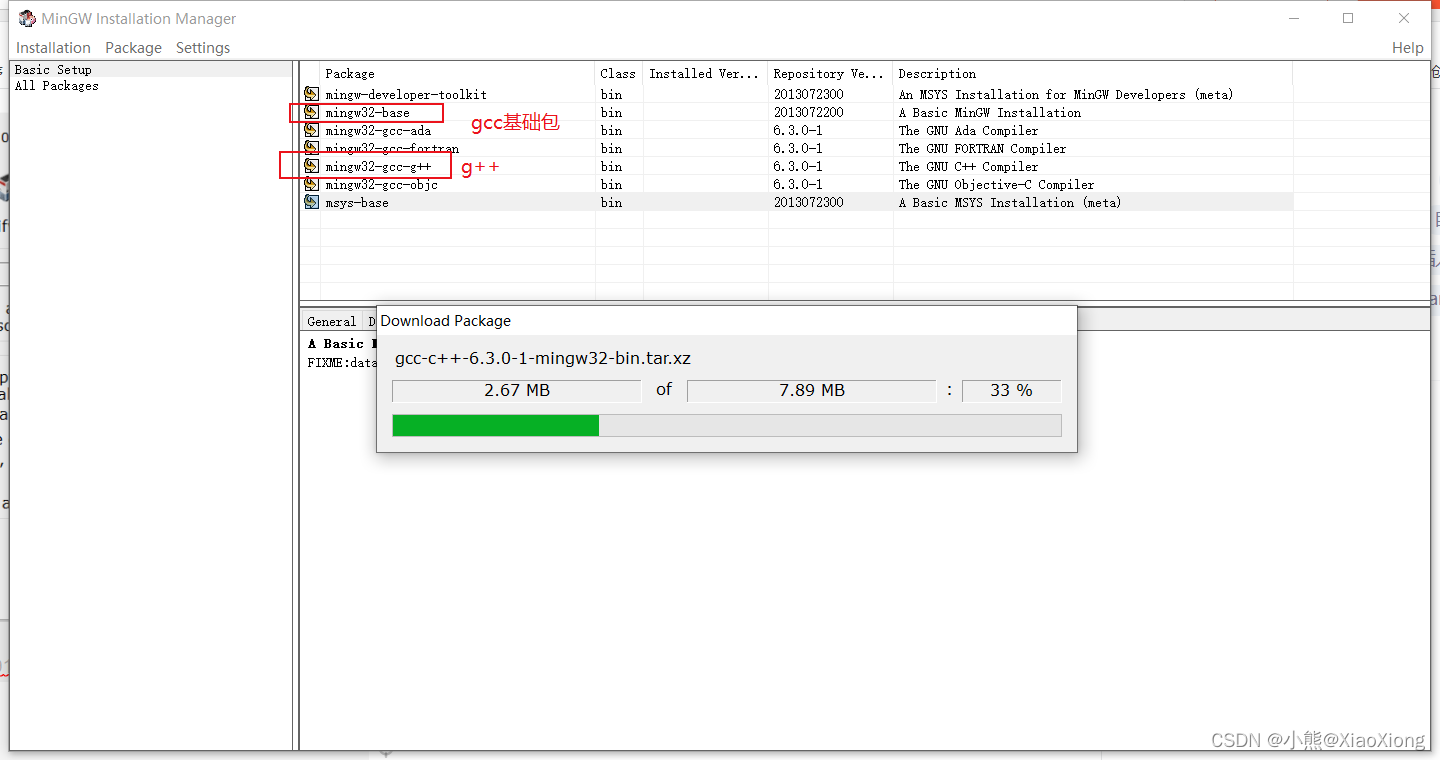The width and height of the screenshot is (1440, 760).
Task: Open the Package menu
Action: (x=133, y=48)
